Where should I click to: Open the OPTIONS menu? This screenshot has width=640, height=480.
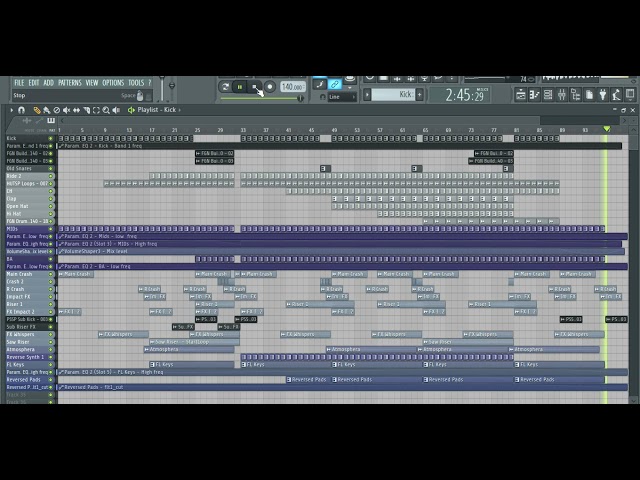(113, 82)
